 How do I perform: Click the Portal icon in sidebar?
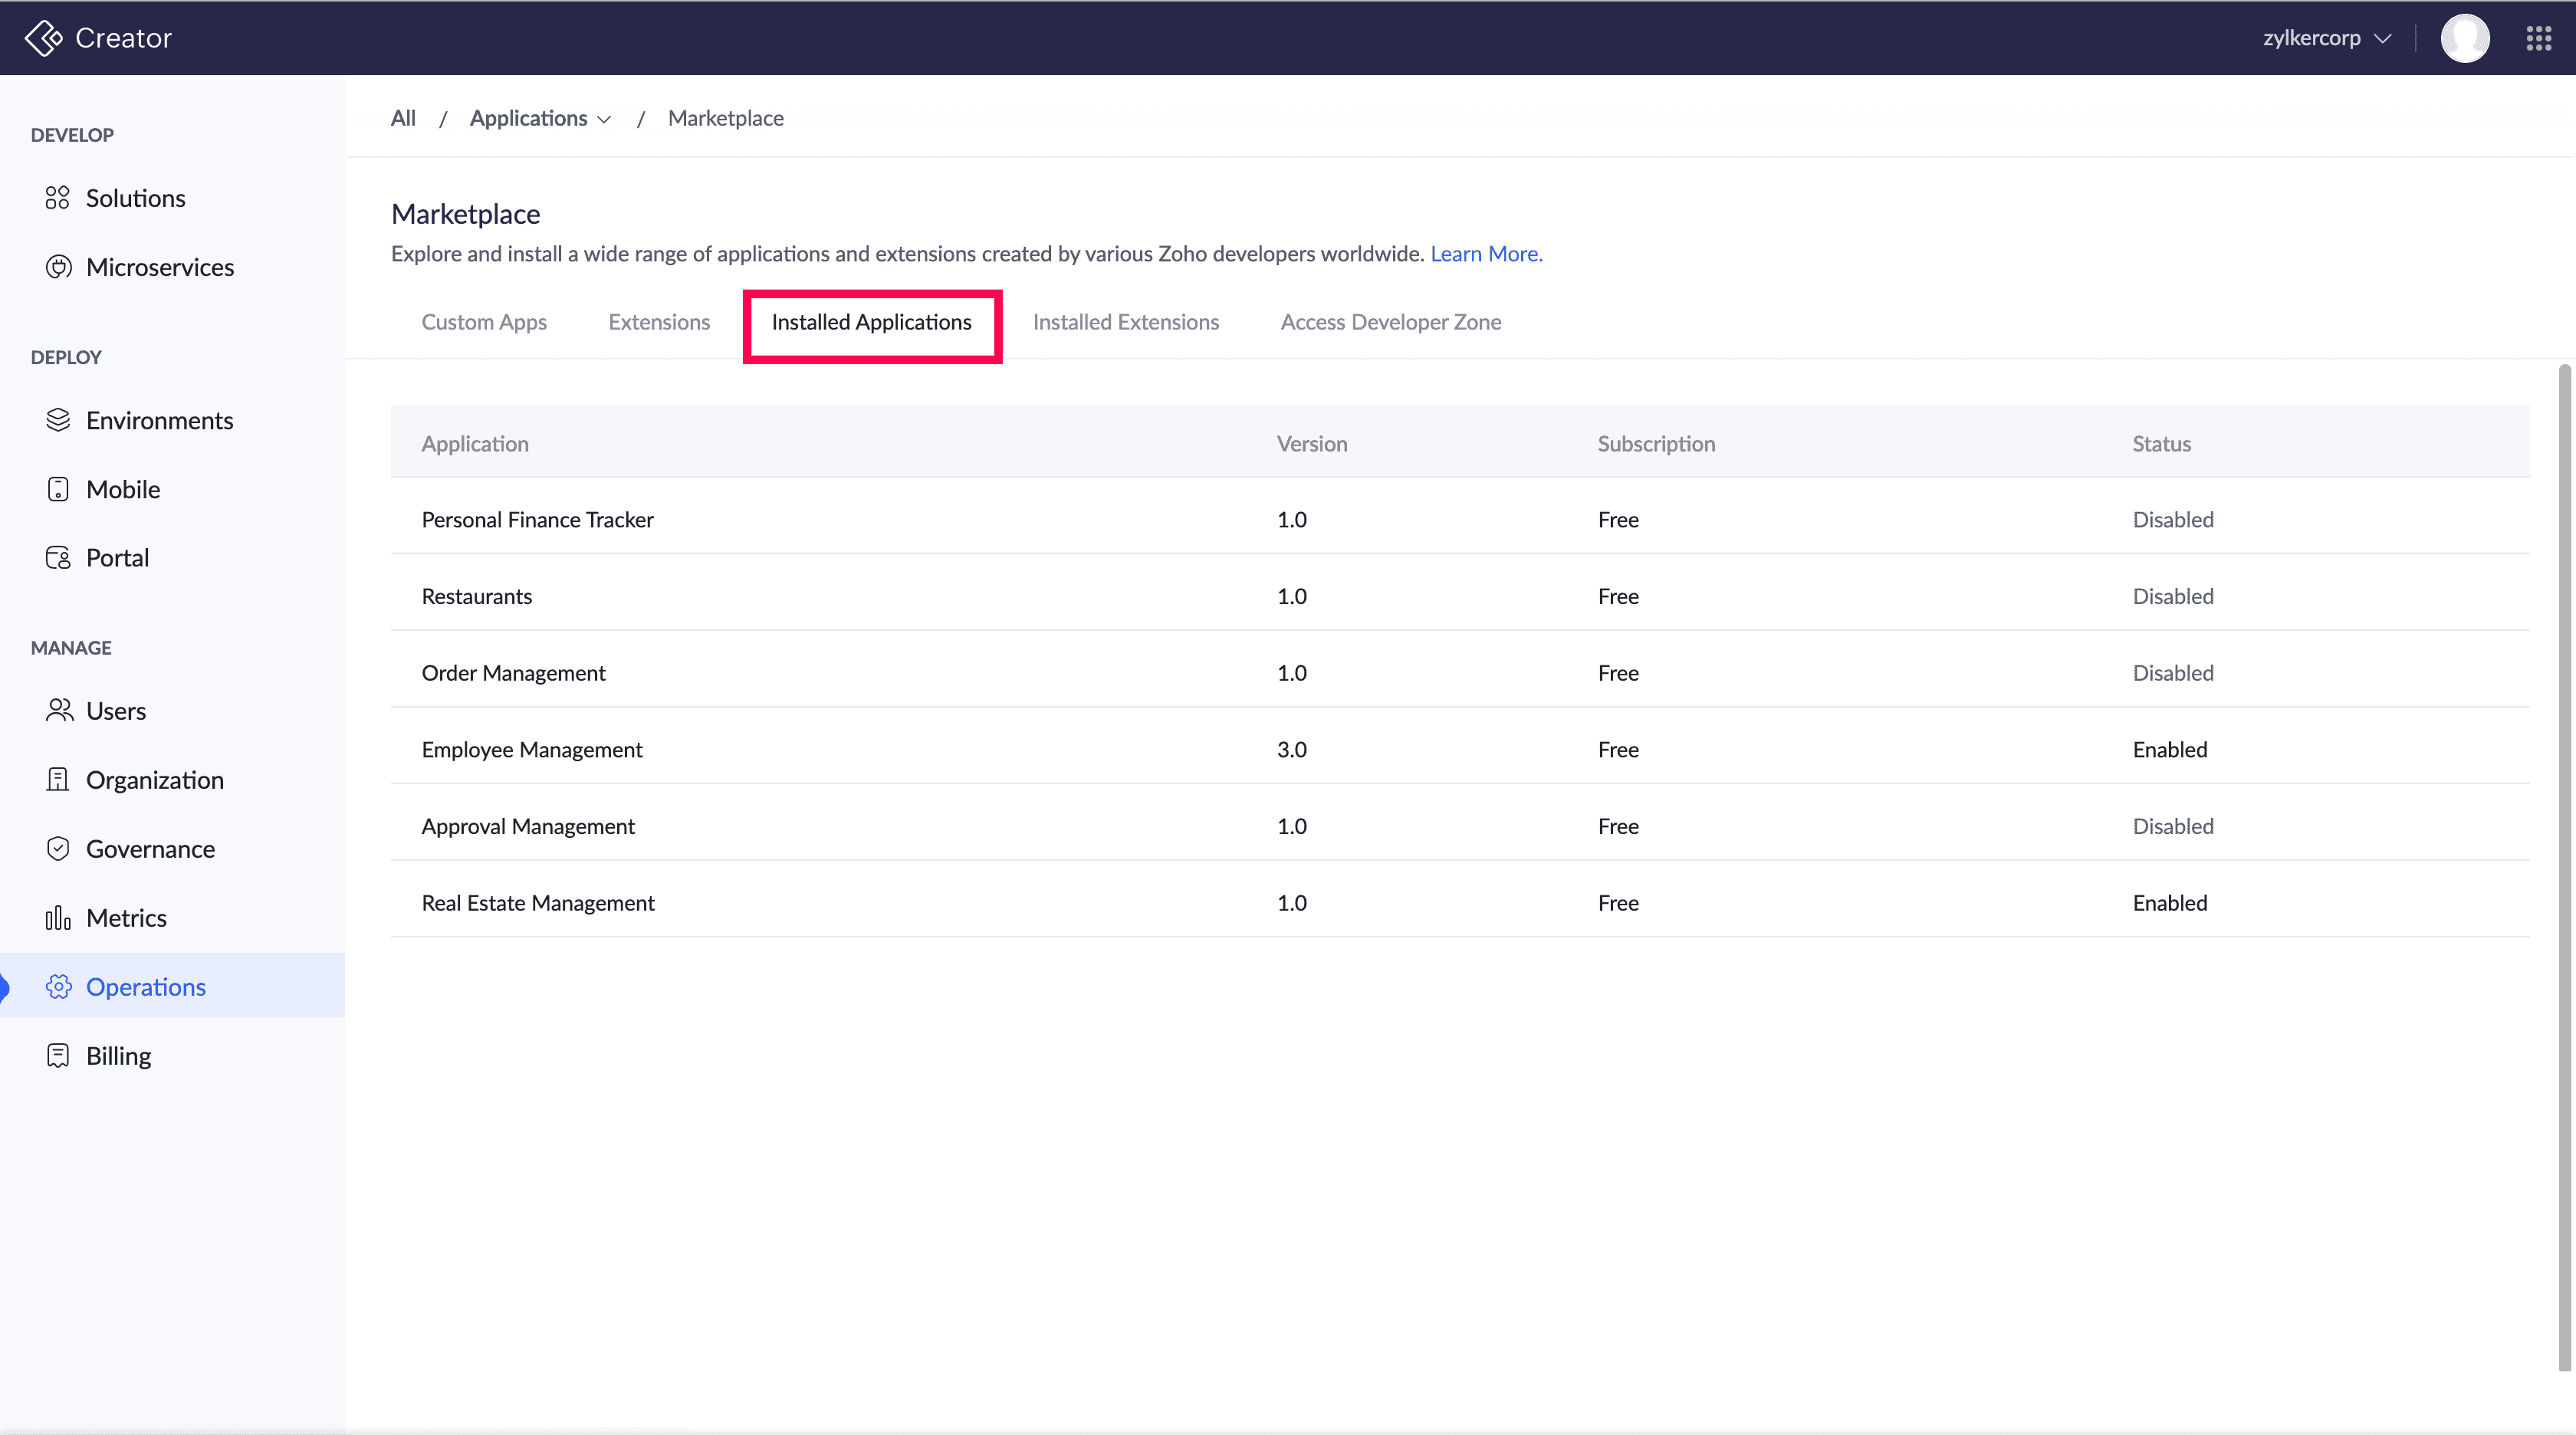[58, 558]
